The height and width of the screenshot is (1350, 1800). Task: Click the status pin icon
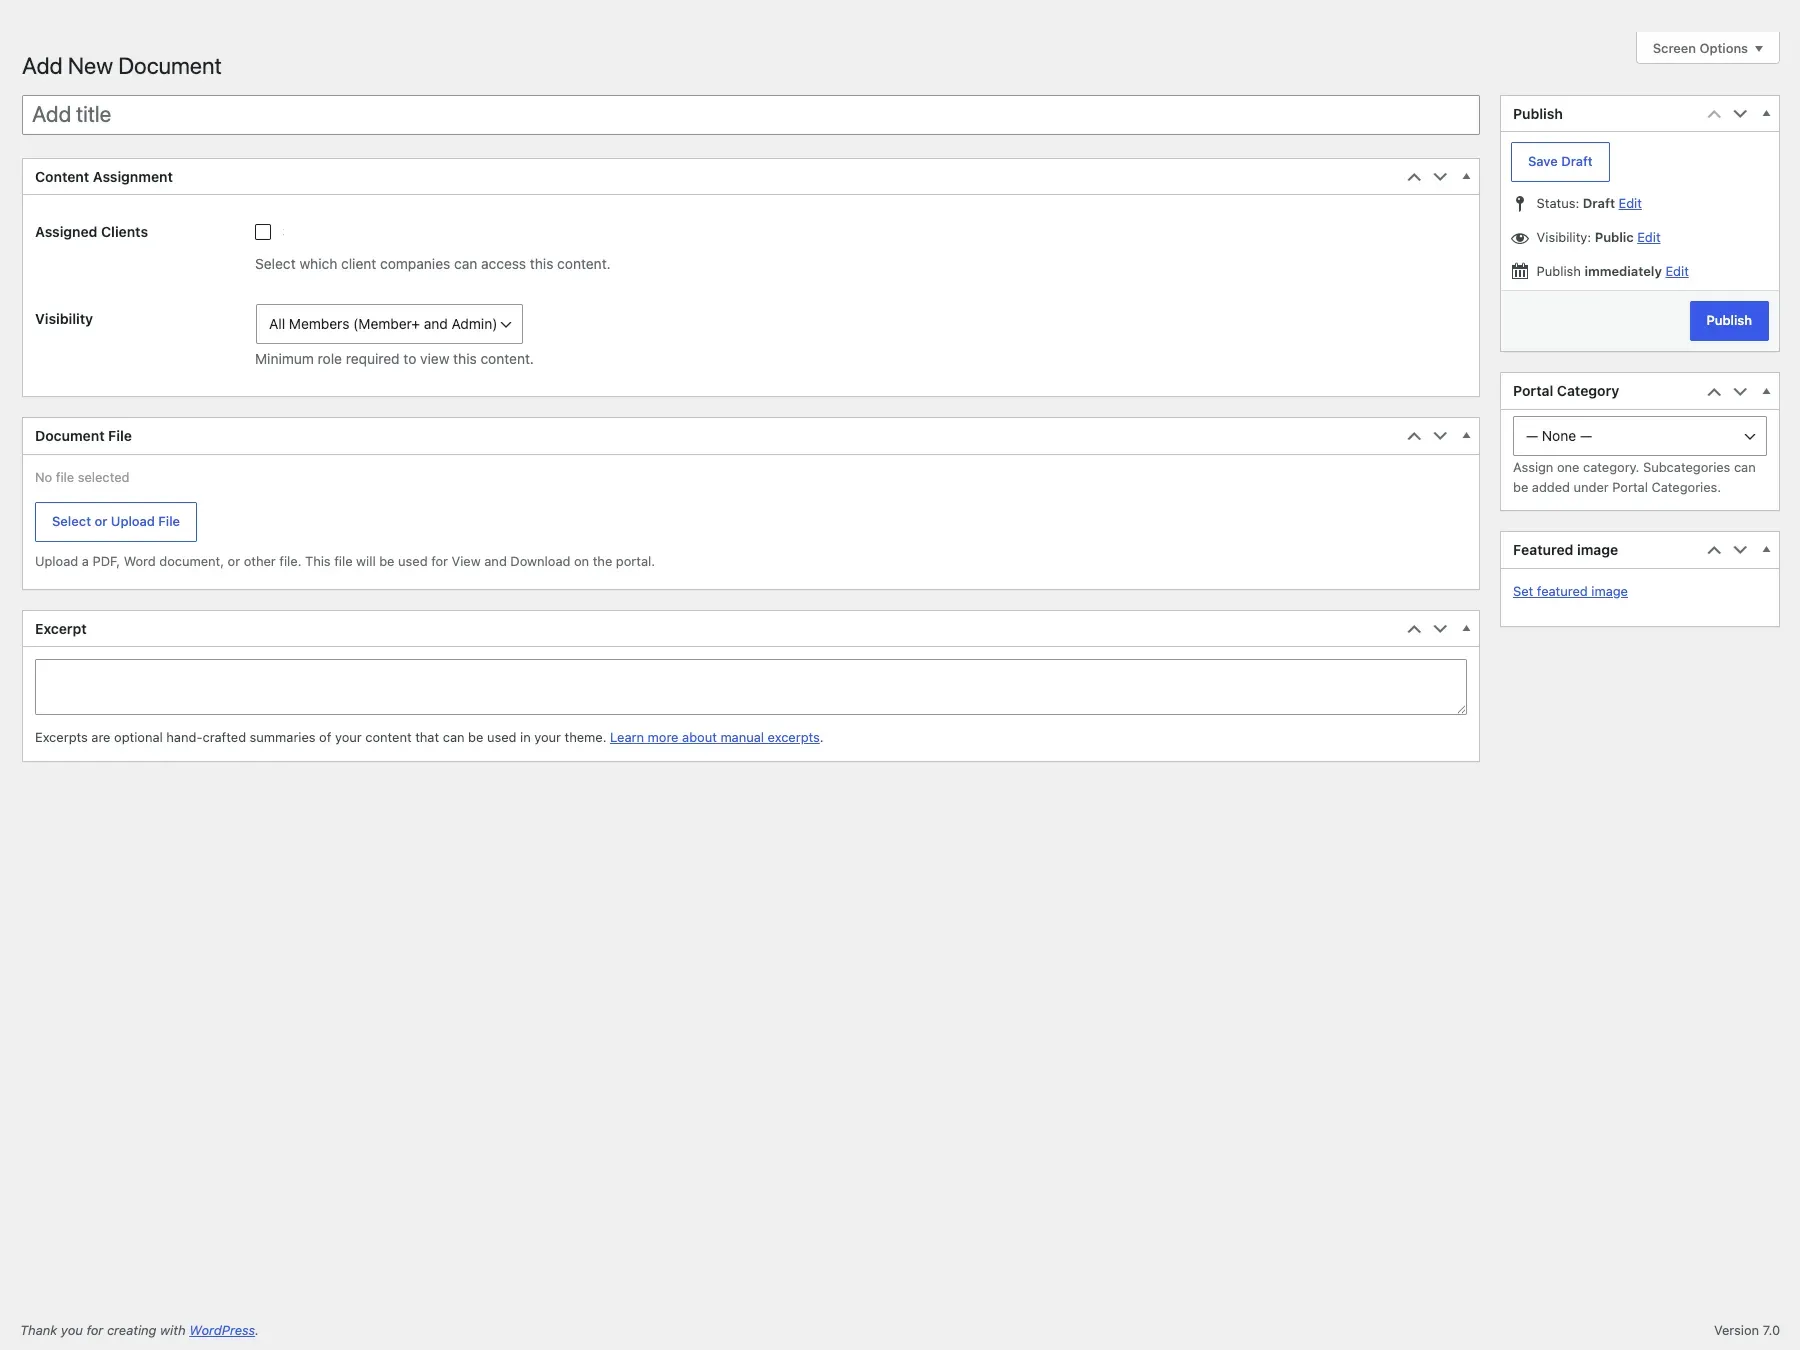click(1520, 204)
